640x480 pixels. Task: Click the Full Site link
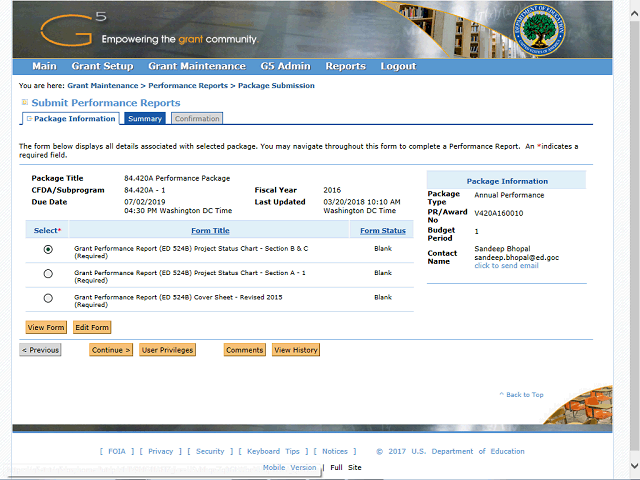pos(346,467)
